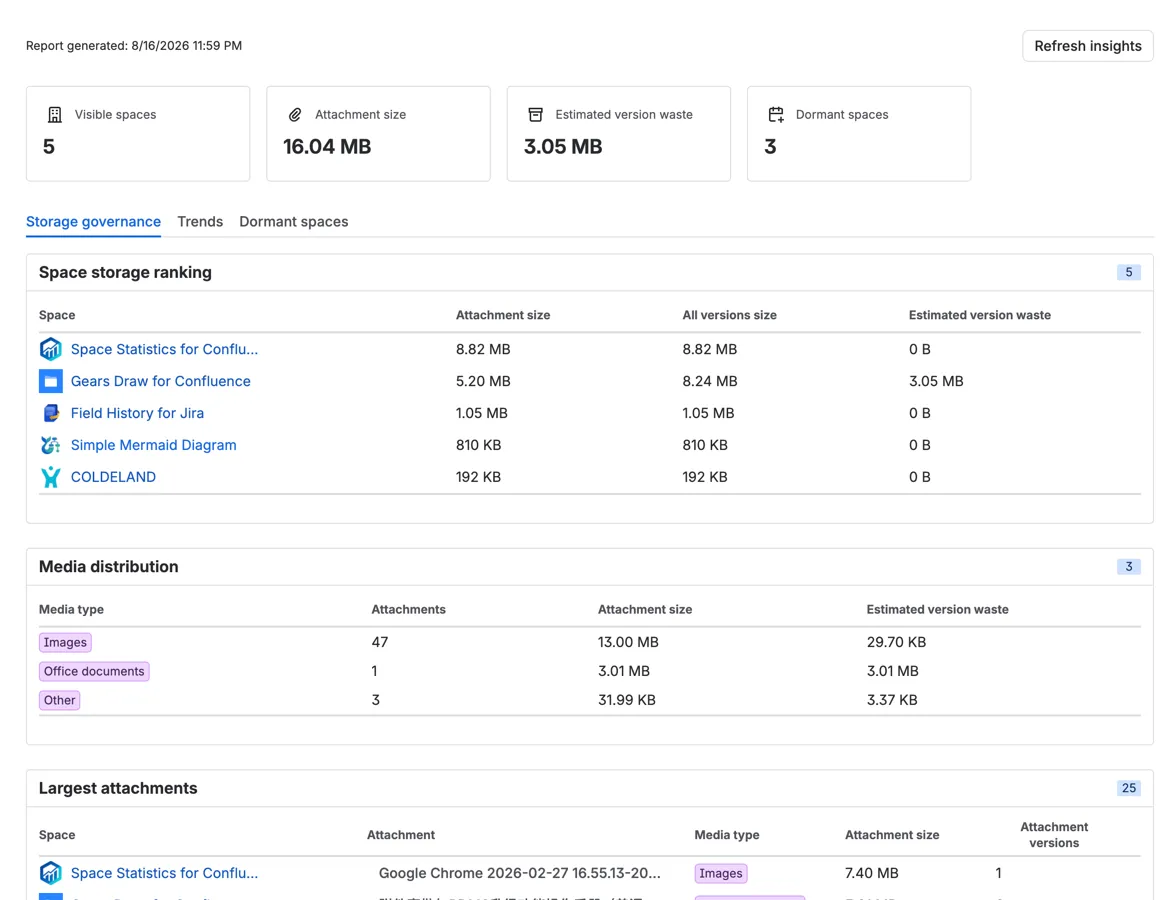
Task: Click the Other media type tag
Action: coord(59,700)
